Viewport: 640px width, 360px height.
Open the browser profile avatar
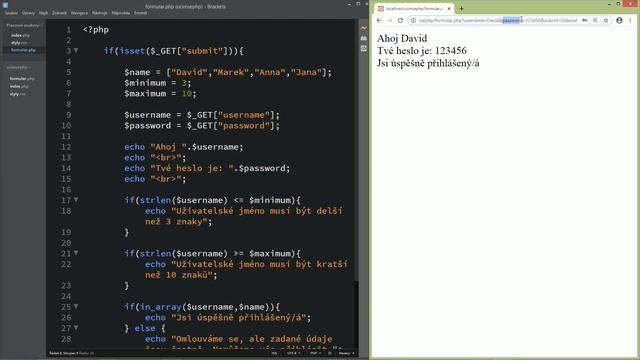tap(619, 20)
